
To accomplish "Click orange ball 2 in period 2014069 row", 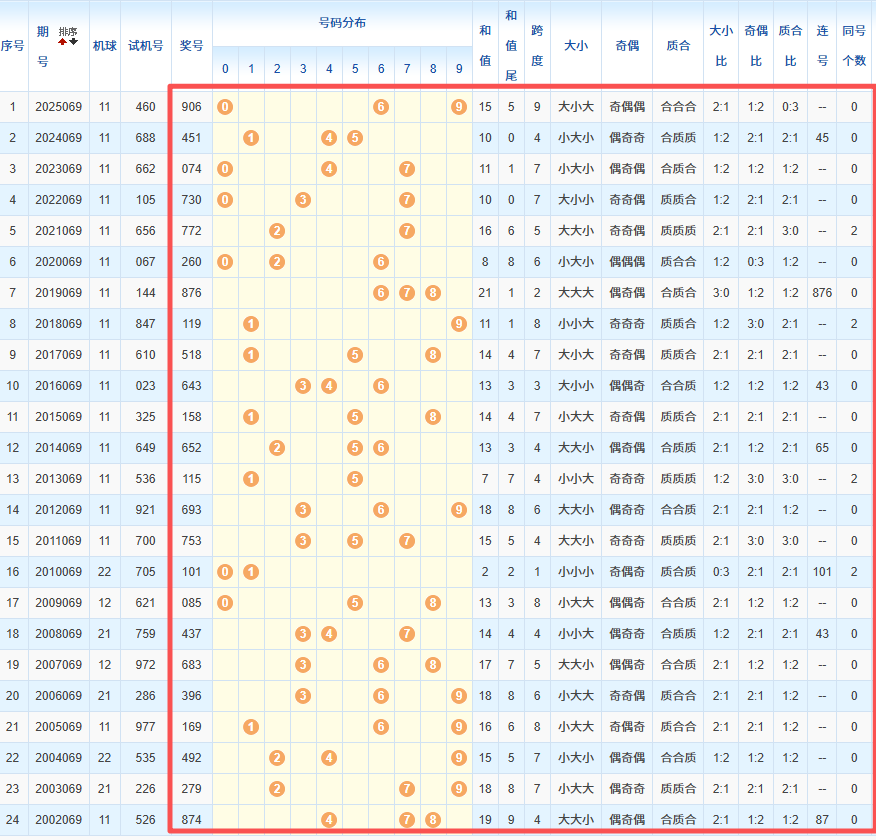I will click(277, 448).
